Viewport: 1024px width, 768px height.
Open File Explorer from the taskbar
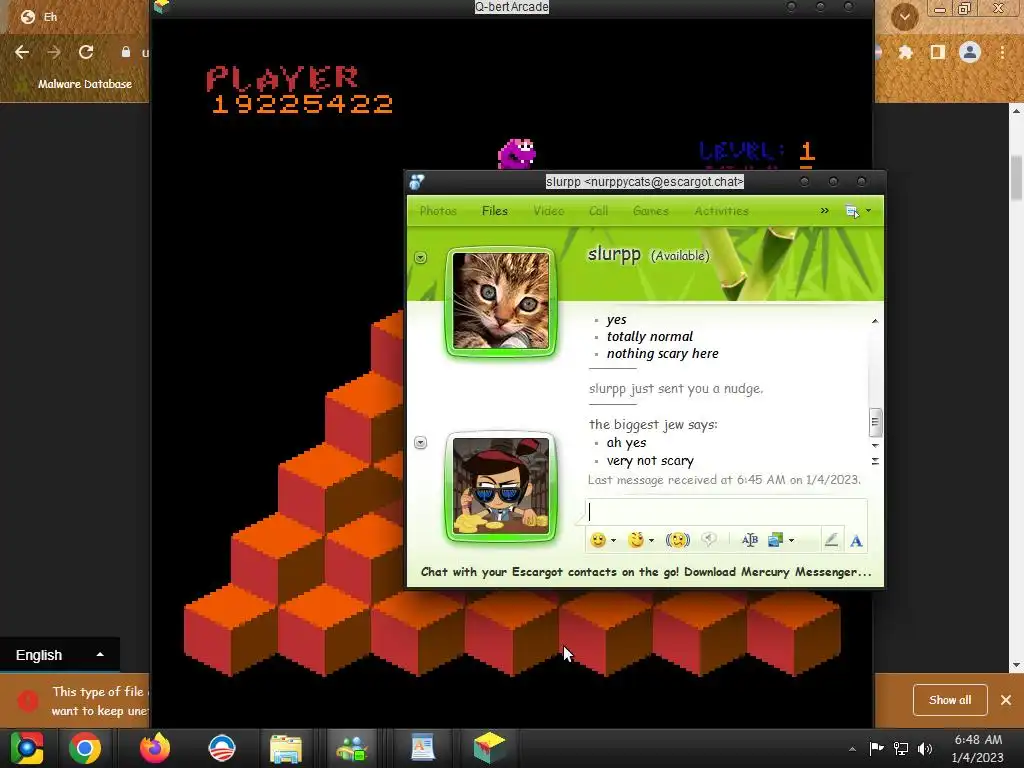(x=286, y=749)
